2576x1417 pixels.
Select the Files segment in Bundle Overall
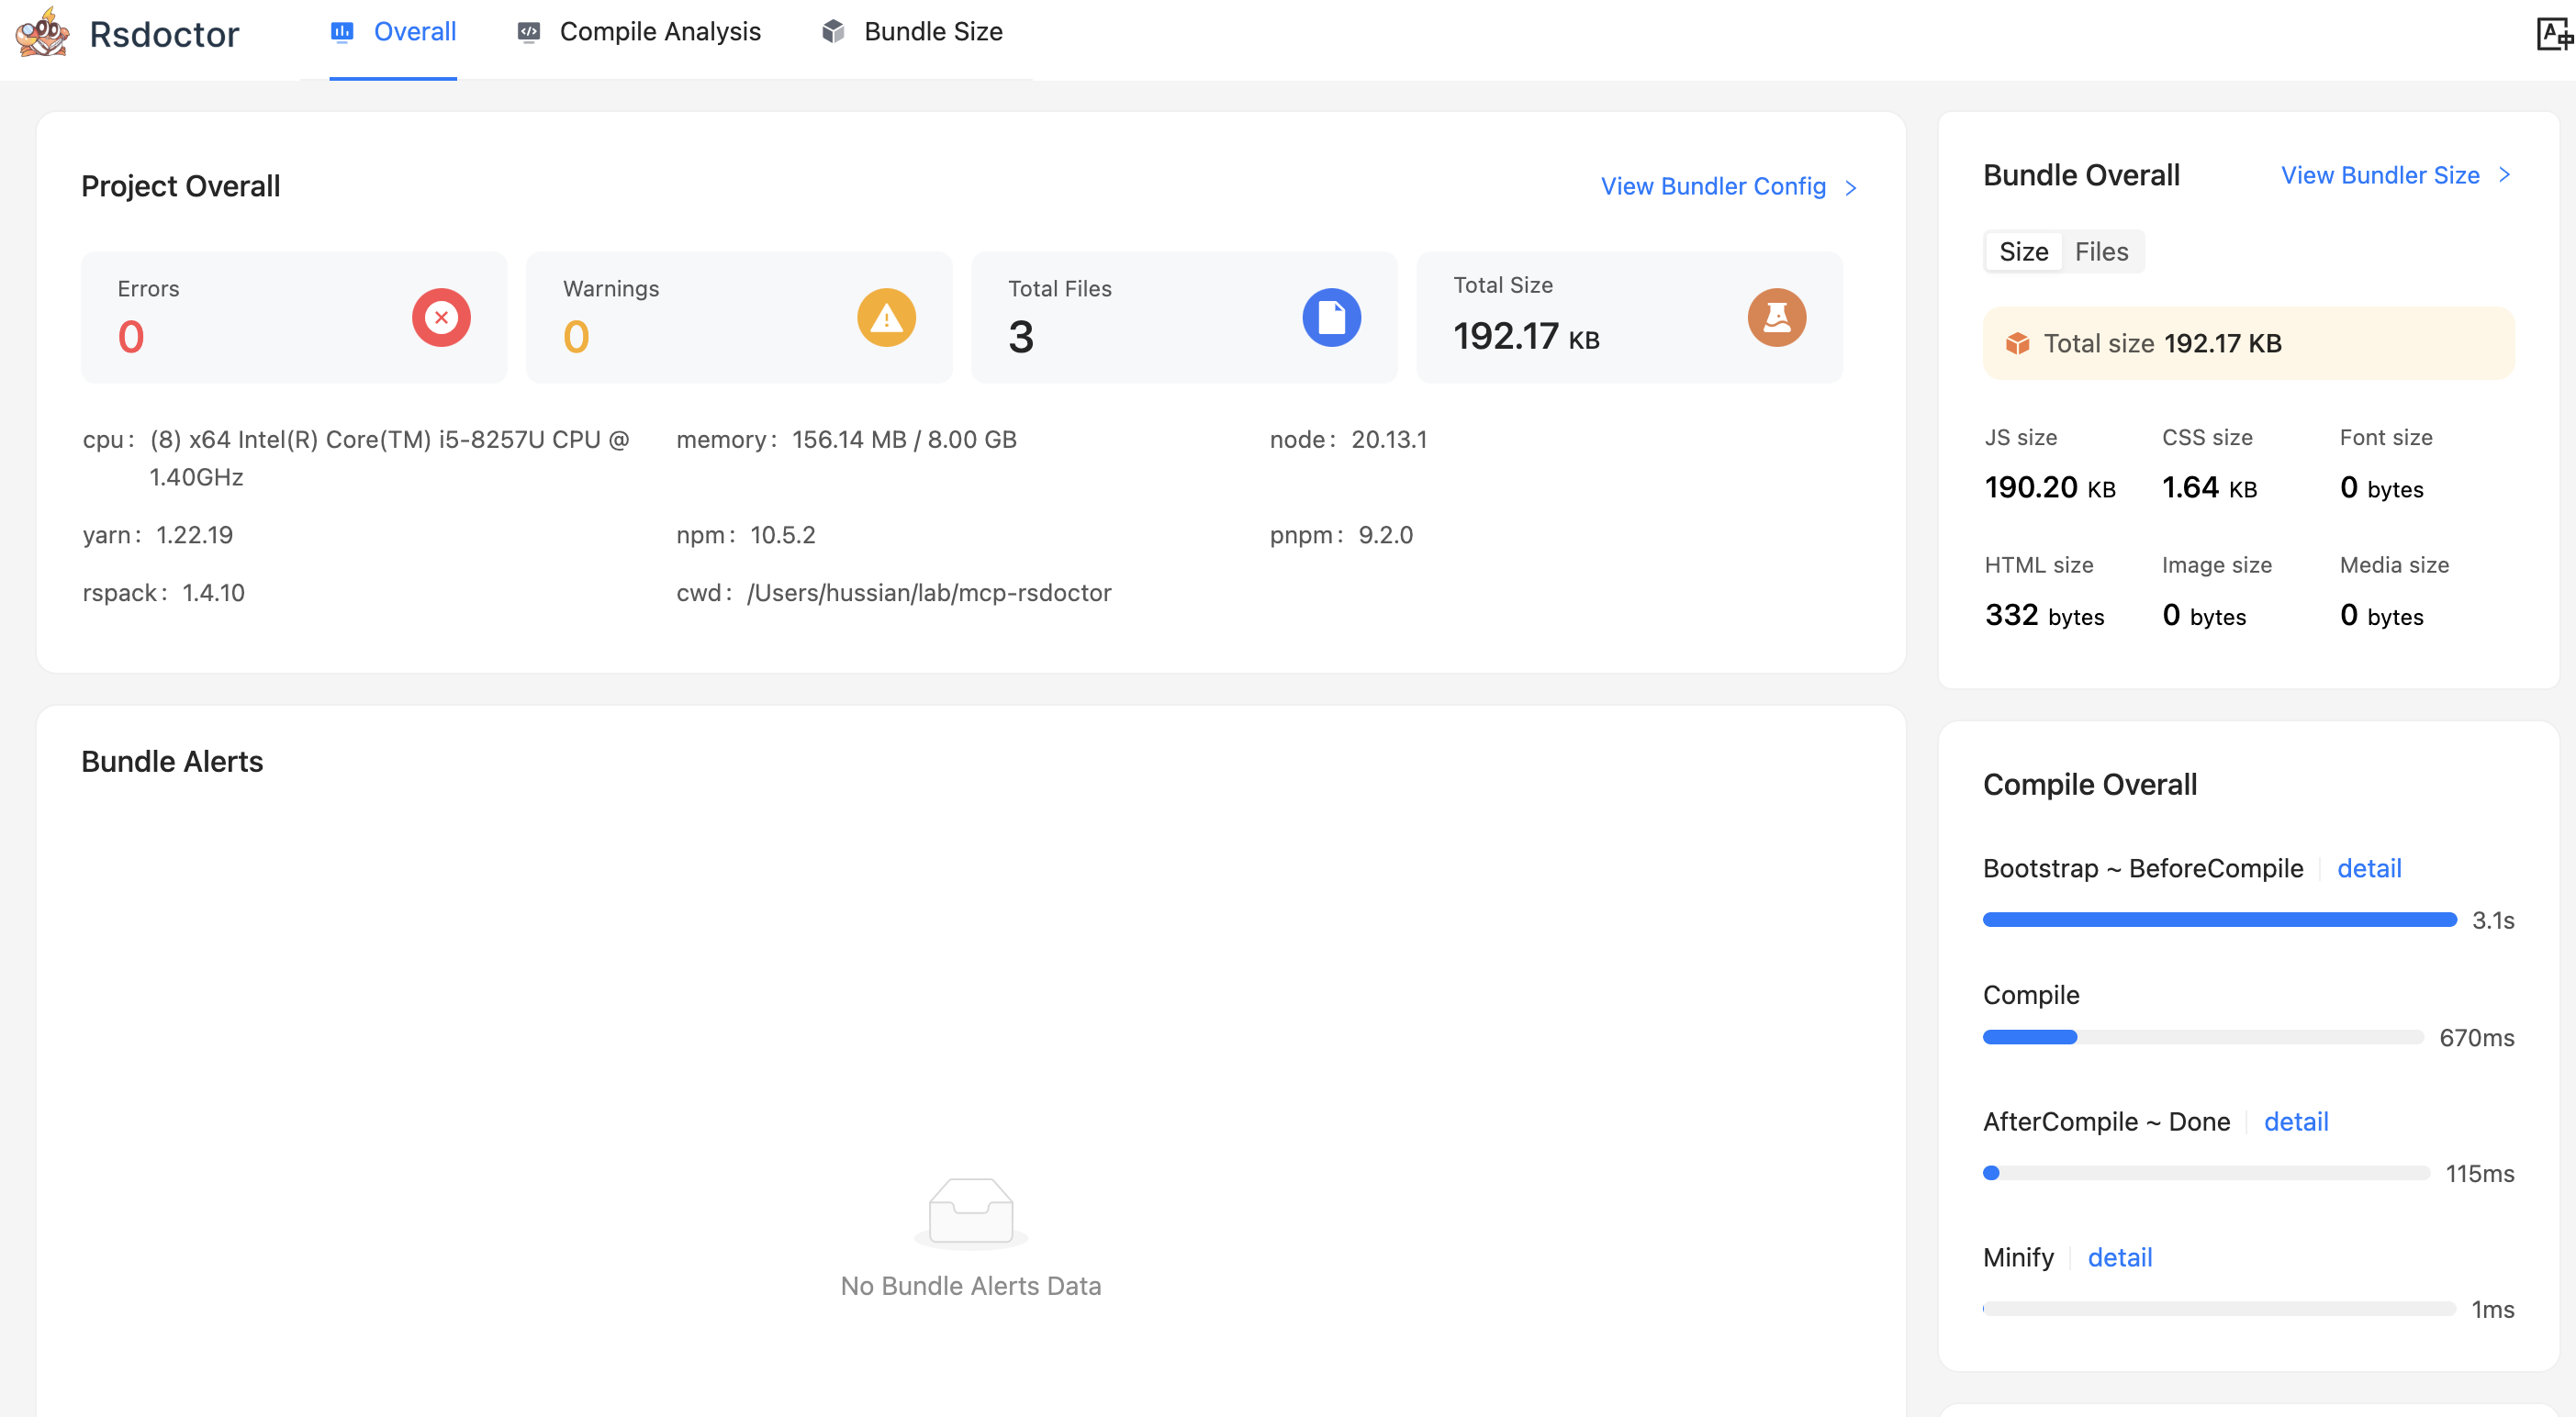coord(2101,252)
